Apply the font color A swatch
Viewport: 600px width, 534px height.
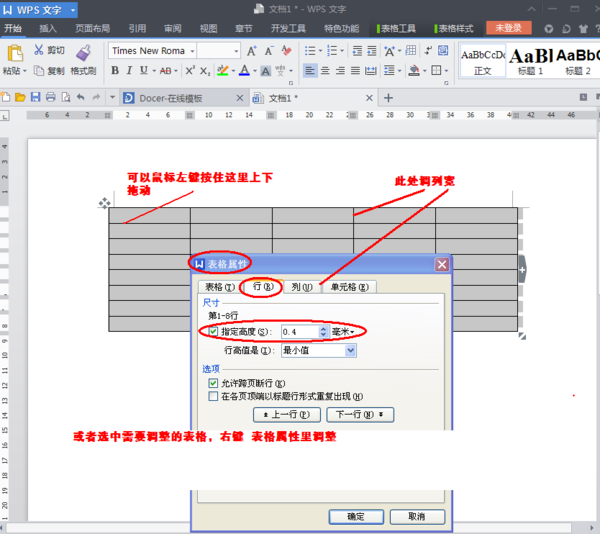244,70
